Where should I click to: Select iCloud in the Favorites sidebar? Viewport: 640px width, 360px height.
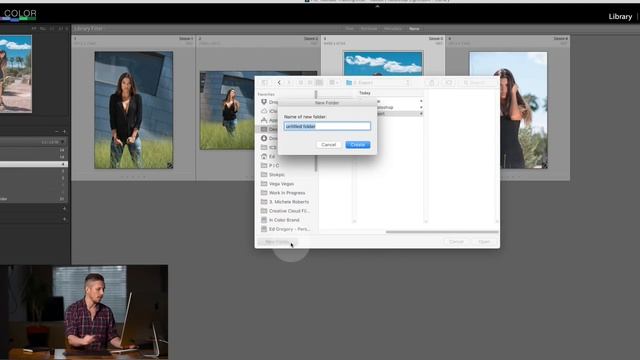point(269,111)
